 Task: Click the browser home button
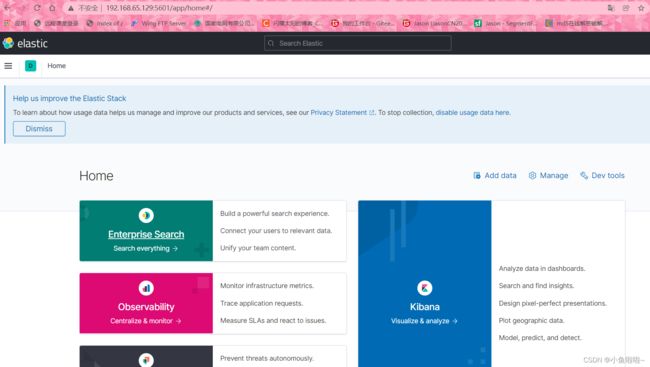coord(52,8)
